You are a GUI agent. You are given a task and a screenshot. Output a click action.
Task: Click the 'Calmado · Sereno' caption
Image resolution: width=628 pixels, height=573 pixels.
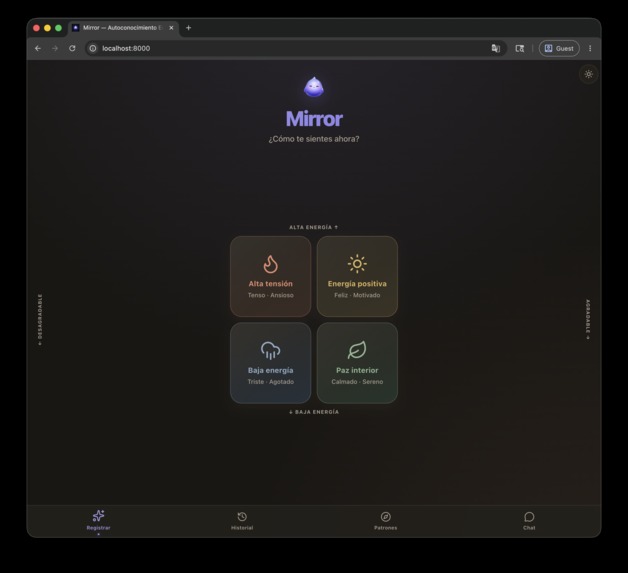click(357, 382)
